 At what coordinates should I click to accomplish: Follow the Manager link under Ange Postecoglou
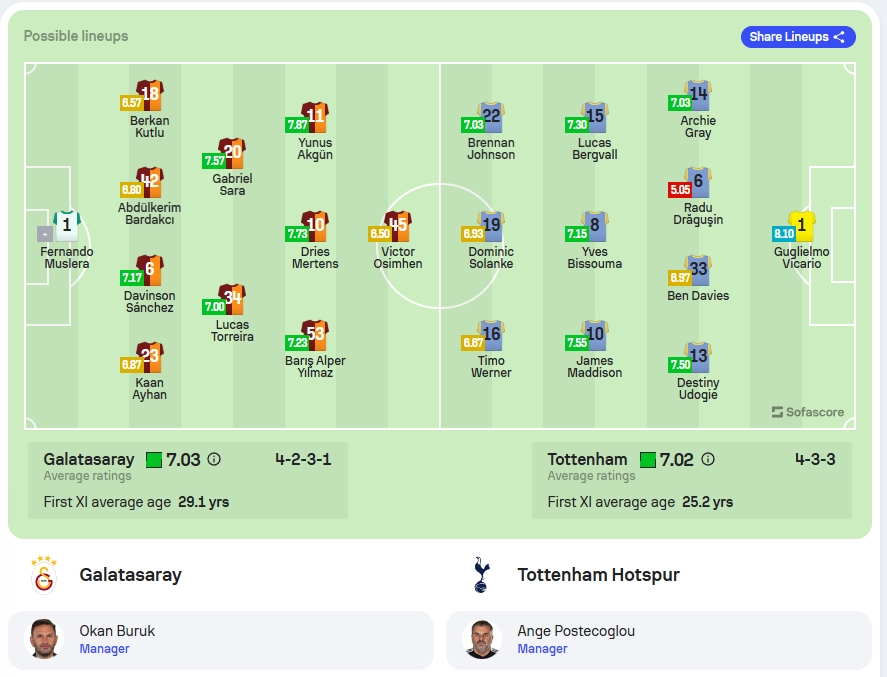[542, 649]
